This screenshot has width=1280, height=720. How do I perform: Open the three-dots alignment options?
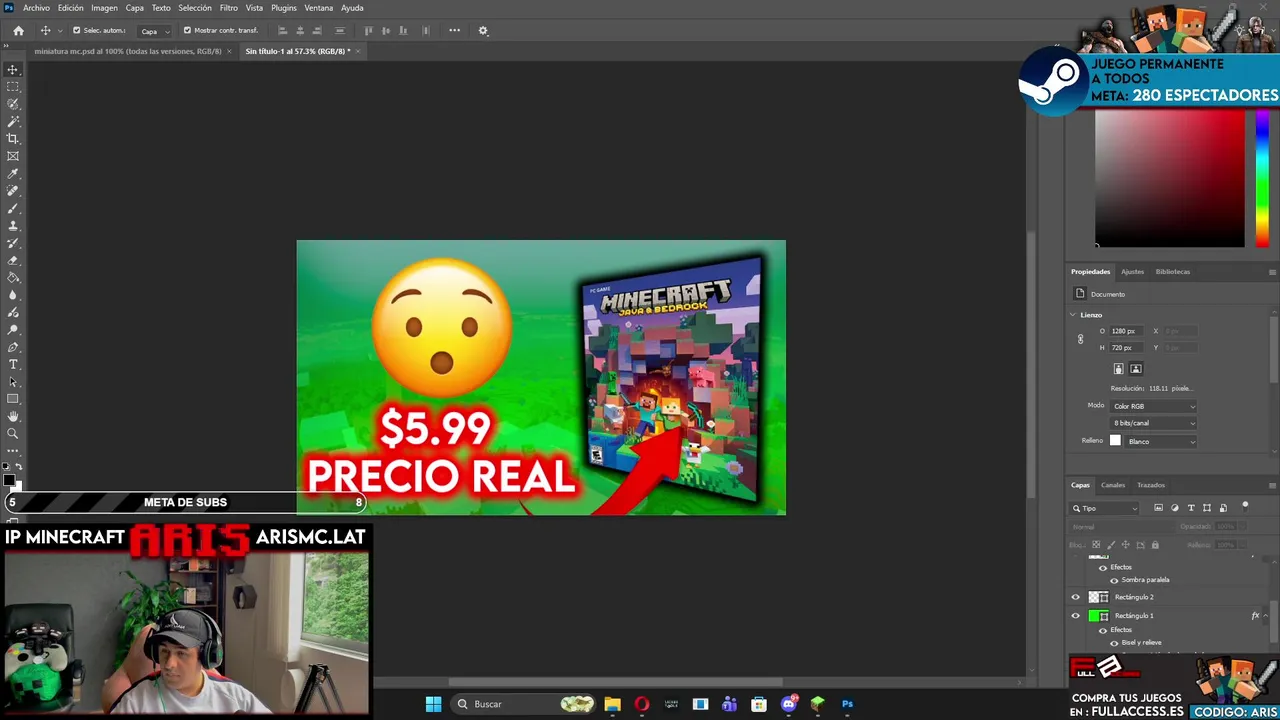454,30
